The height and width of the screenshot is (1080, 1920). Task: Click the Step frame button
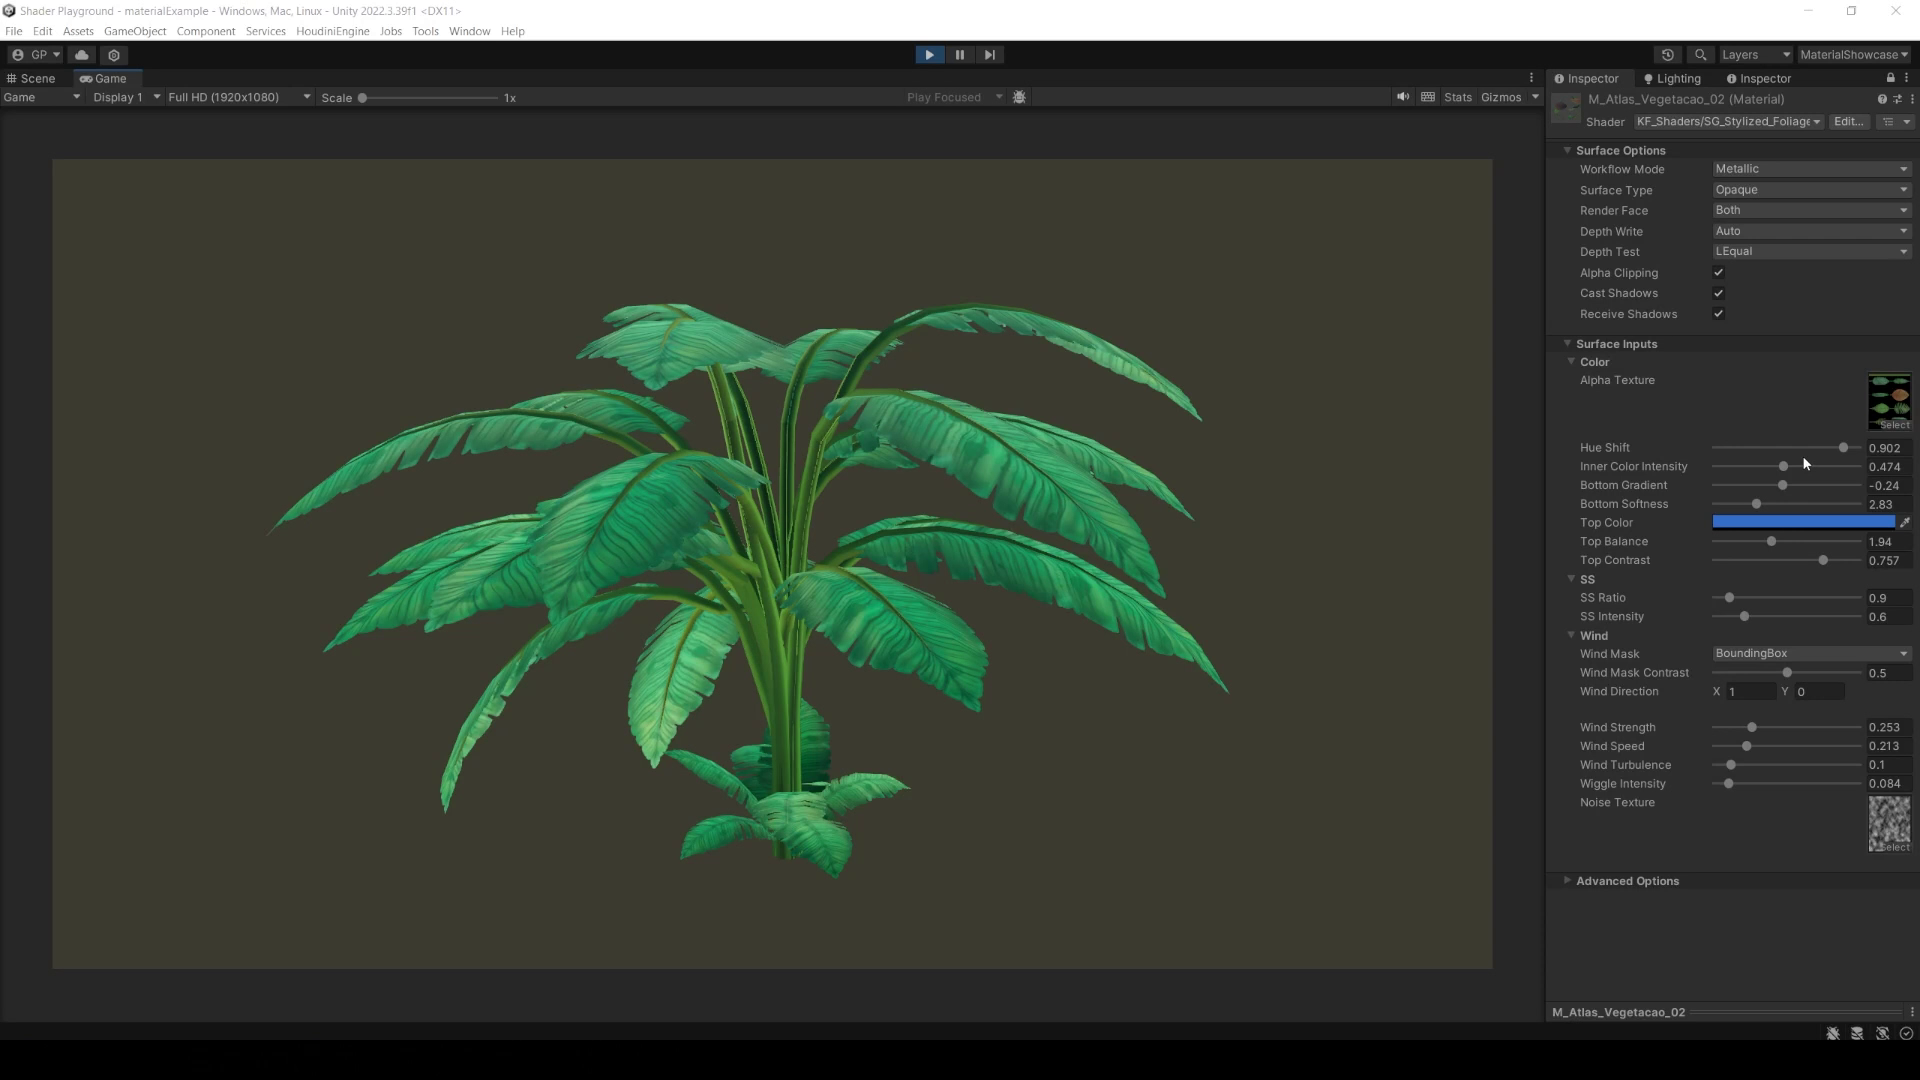point(989,55)
